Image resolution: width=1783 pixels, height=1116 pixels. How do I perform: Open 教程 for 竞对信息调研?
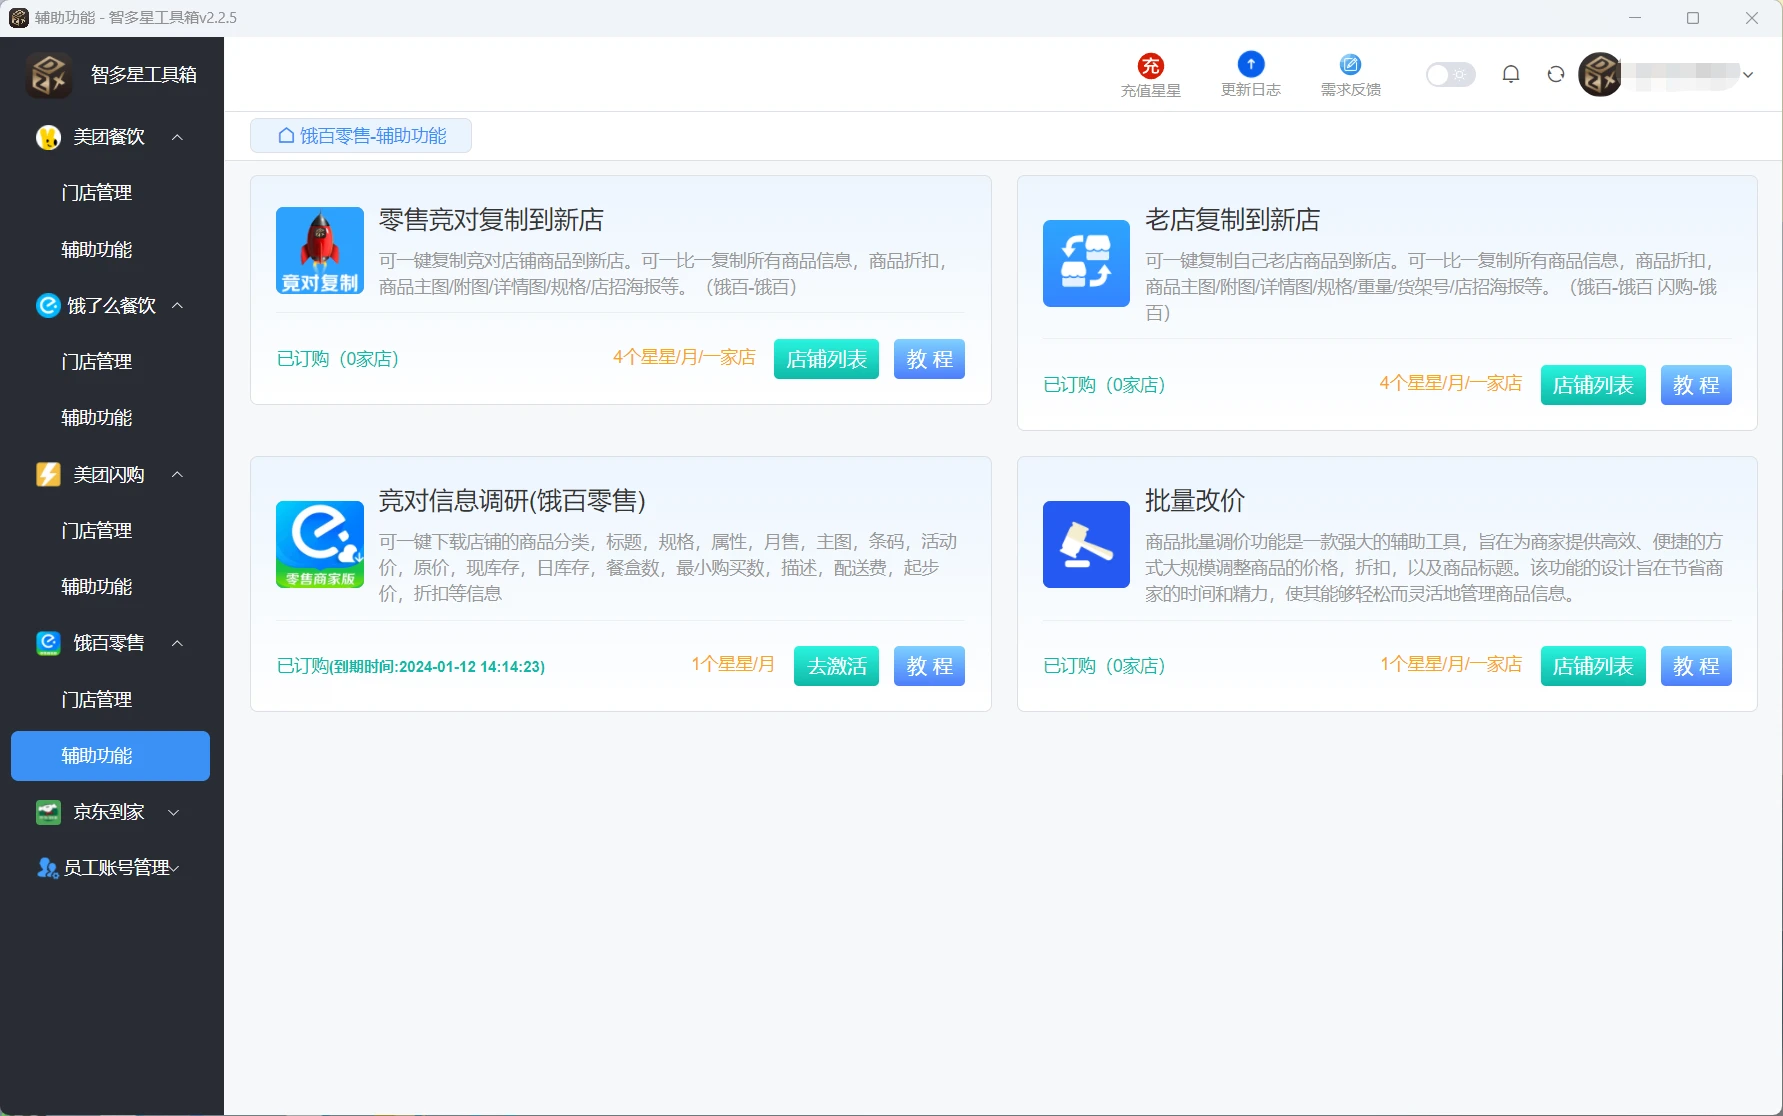(x=929, y=666)
